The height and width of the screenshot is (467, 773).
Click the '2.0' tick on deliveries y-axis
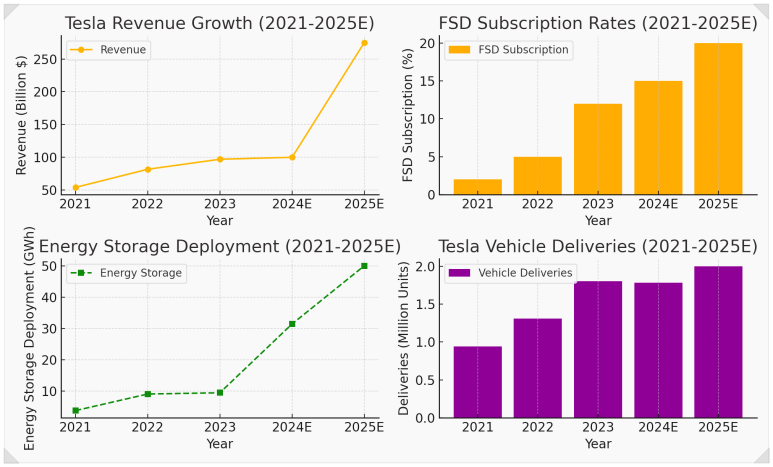[425, 267]
